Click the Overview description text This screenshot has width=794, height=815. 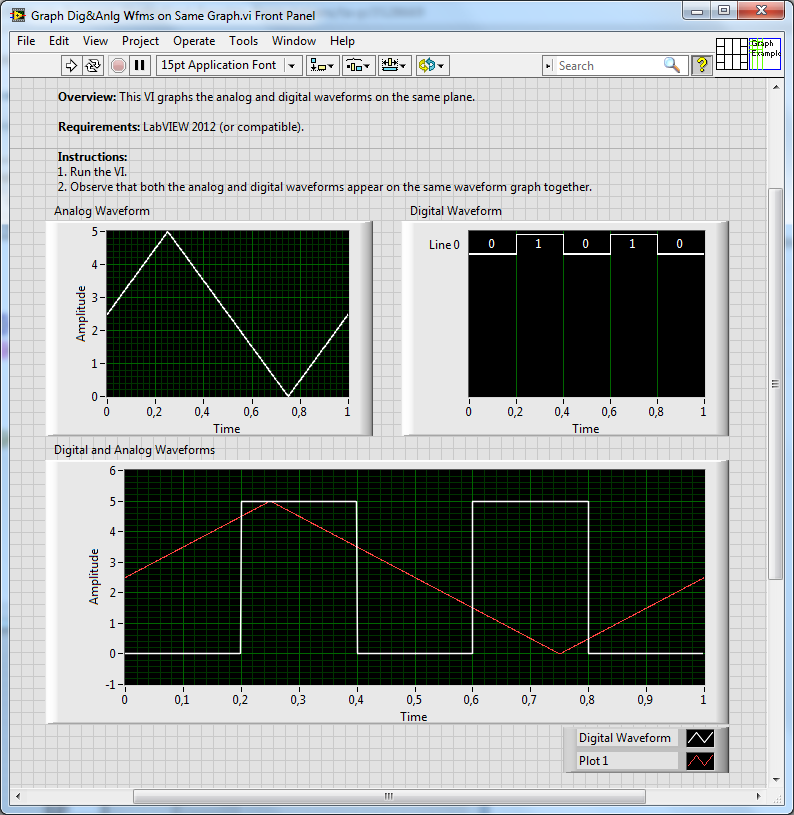(266, 97)
